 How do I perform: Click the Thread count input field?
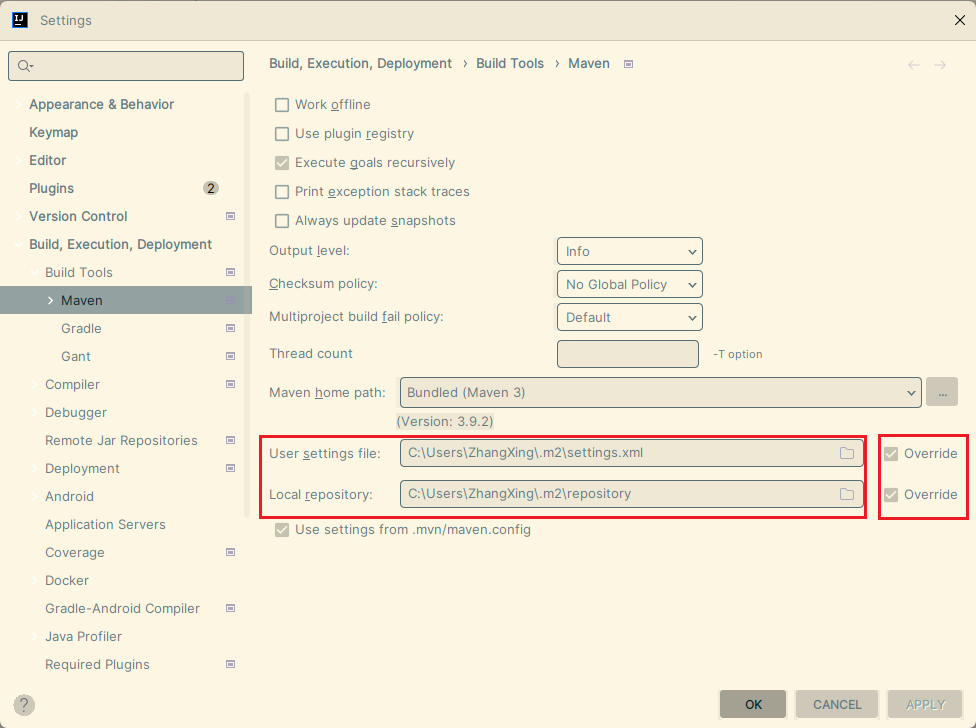(627, 354)
